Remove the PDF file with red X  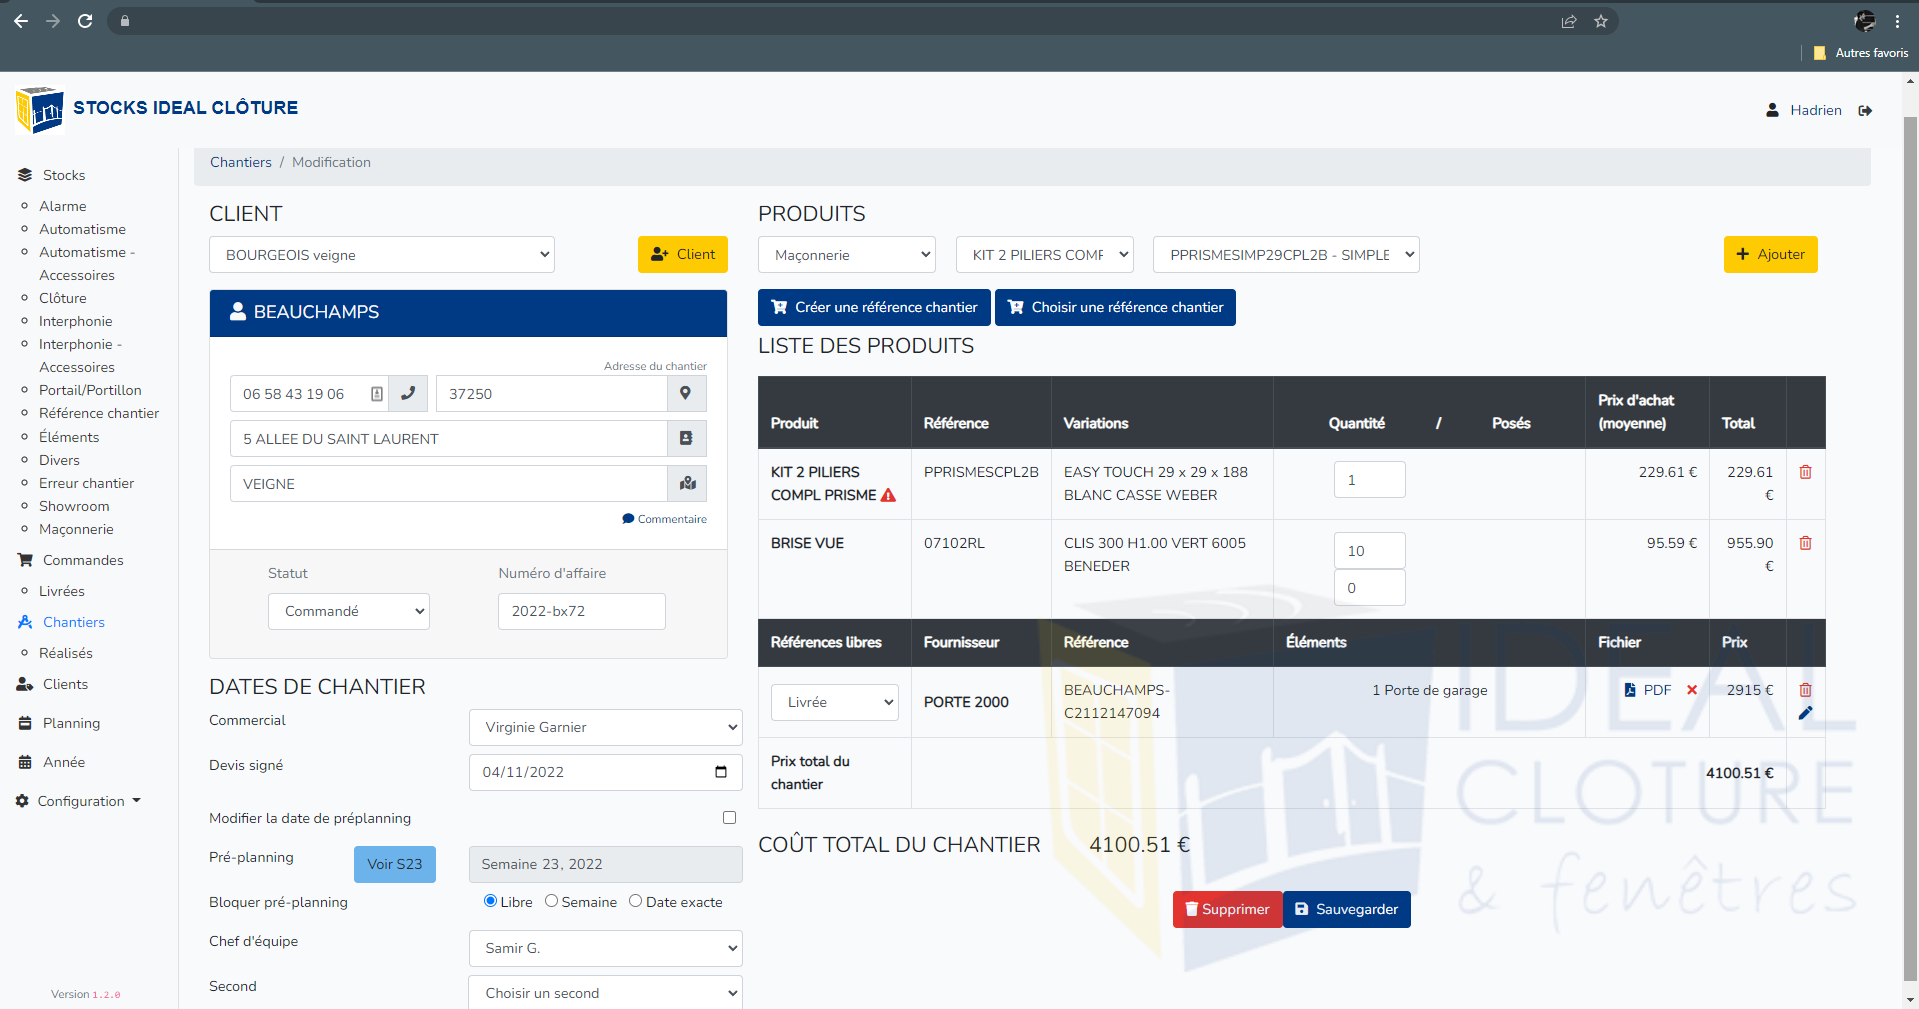point(1692,690)
